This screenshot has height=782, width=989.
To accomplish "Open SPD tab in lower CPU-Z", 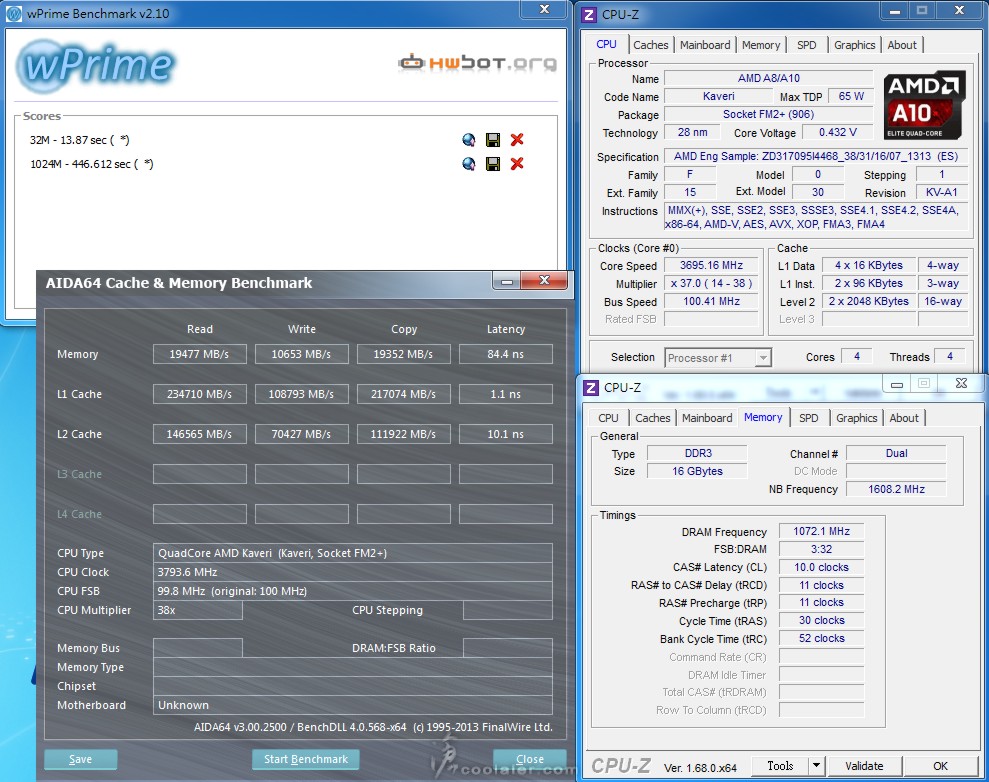I will point(808,418).
